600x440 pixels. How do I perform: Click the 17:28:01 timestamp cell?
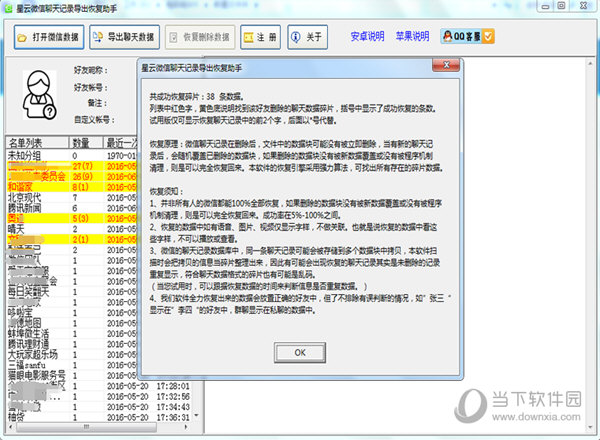pyautogui.click(x=173, y=386)
